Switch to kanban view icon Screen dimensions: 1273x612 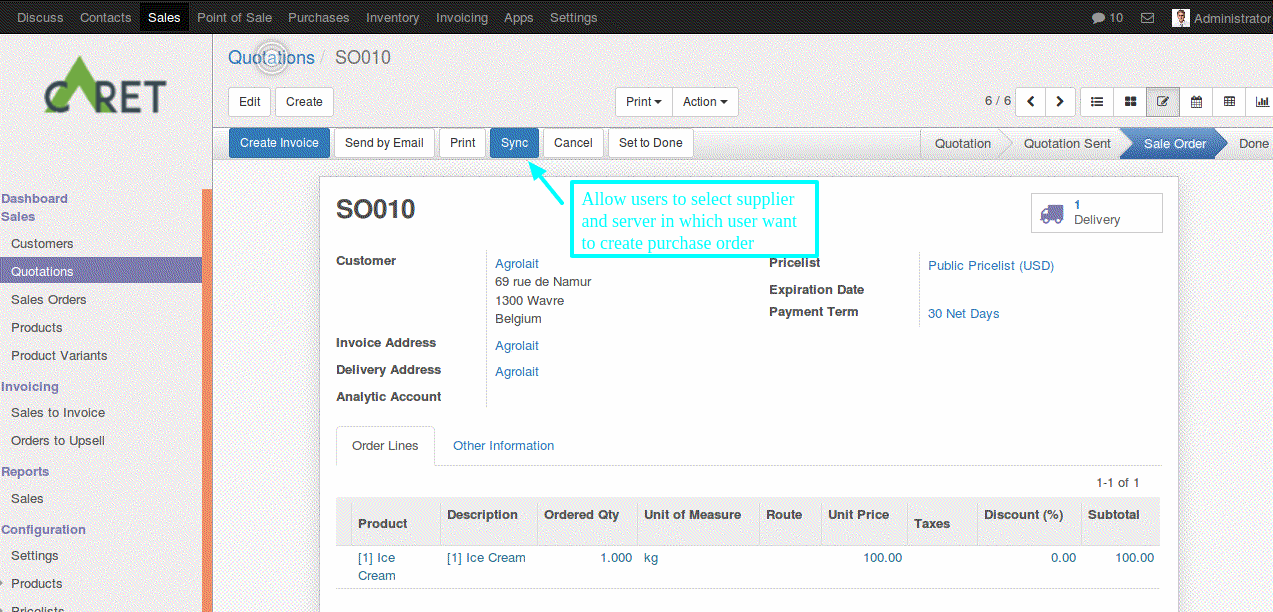[1130, 102]
